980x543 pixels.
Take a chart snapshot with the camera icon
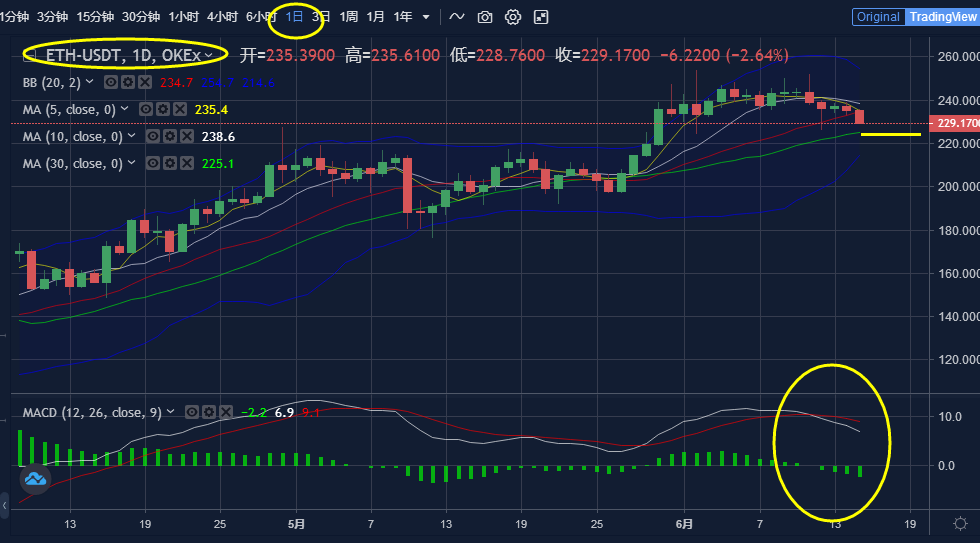pos(485,17)
